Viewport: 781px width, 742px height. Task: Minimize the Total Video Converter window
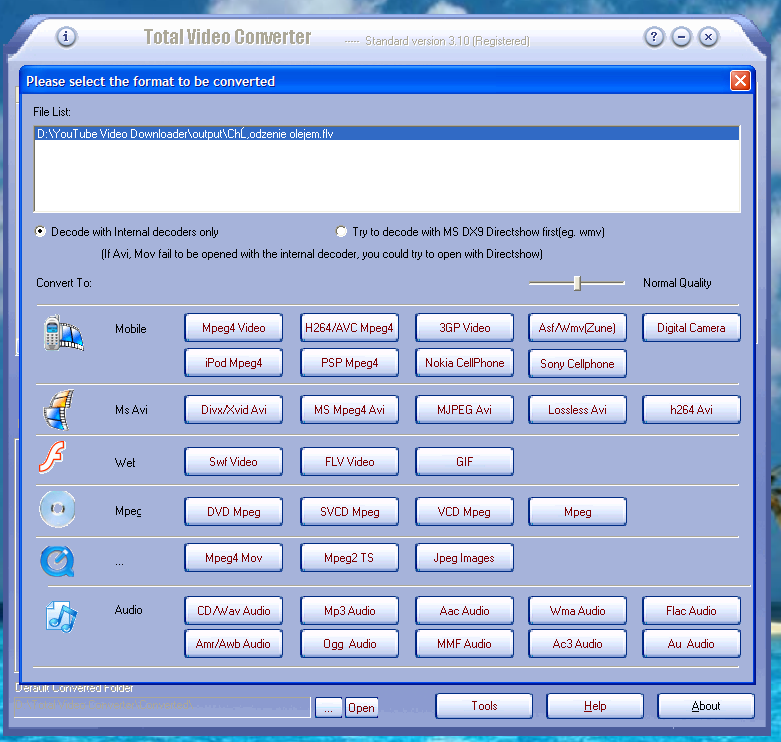pyautogui.click(x=681, y=36)
